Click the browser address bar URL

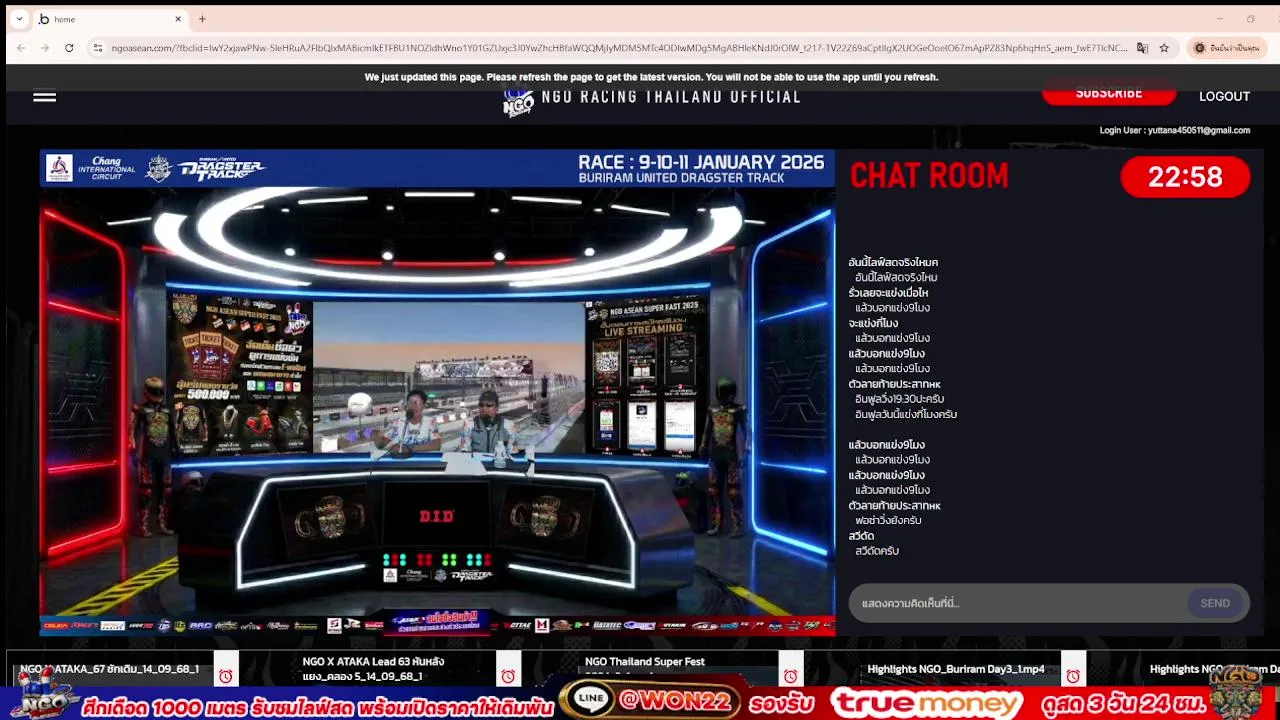[618, 48]
